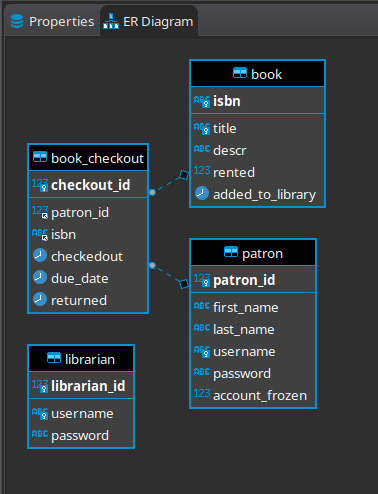Select the account_frozen column
Screen dimensions: 378x494
point(253,395)
